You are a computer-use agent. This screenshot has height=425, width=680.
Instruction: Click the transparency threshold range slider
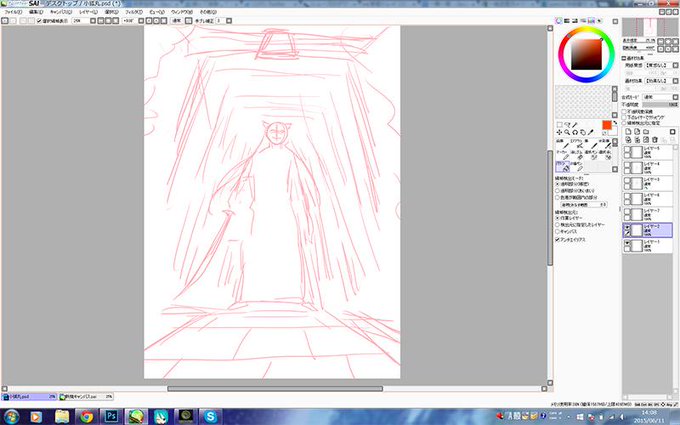point(584,204)
